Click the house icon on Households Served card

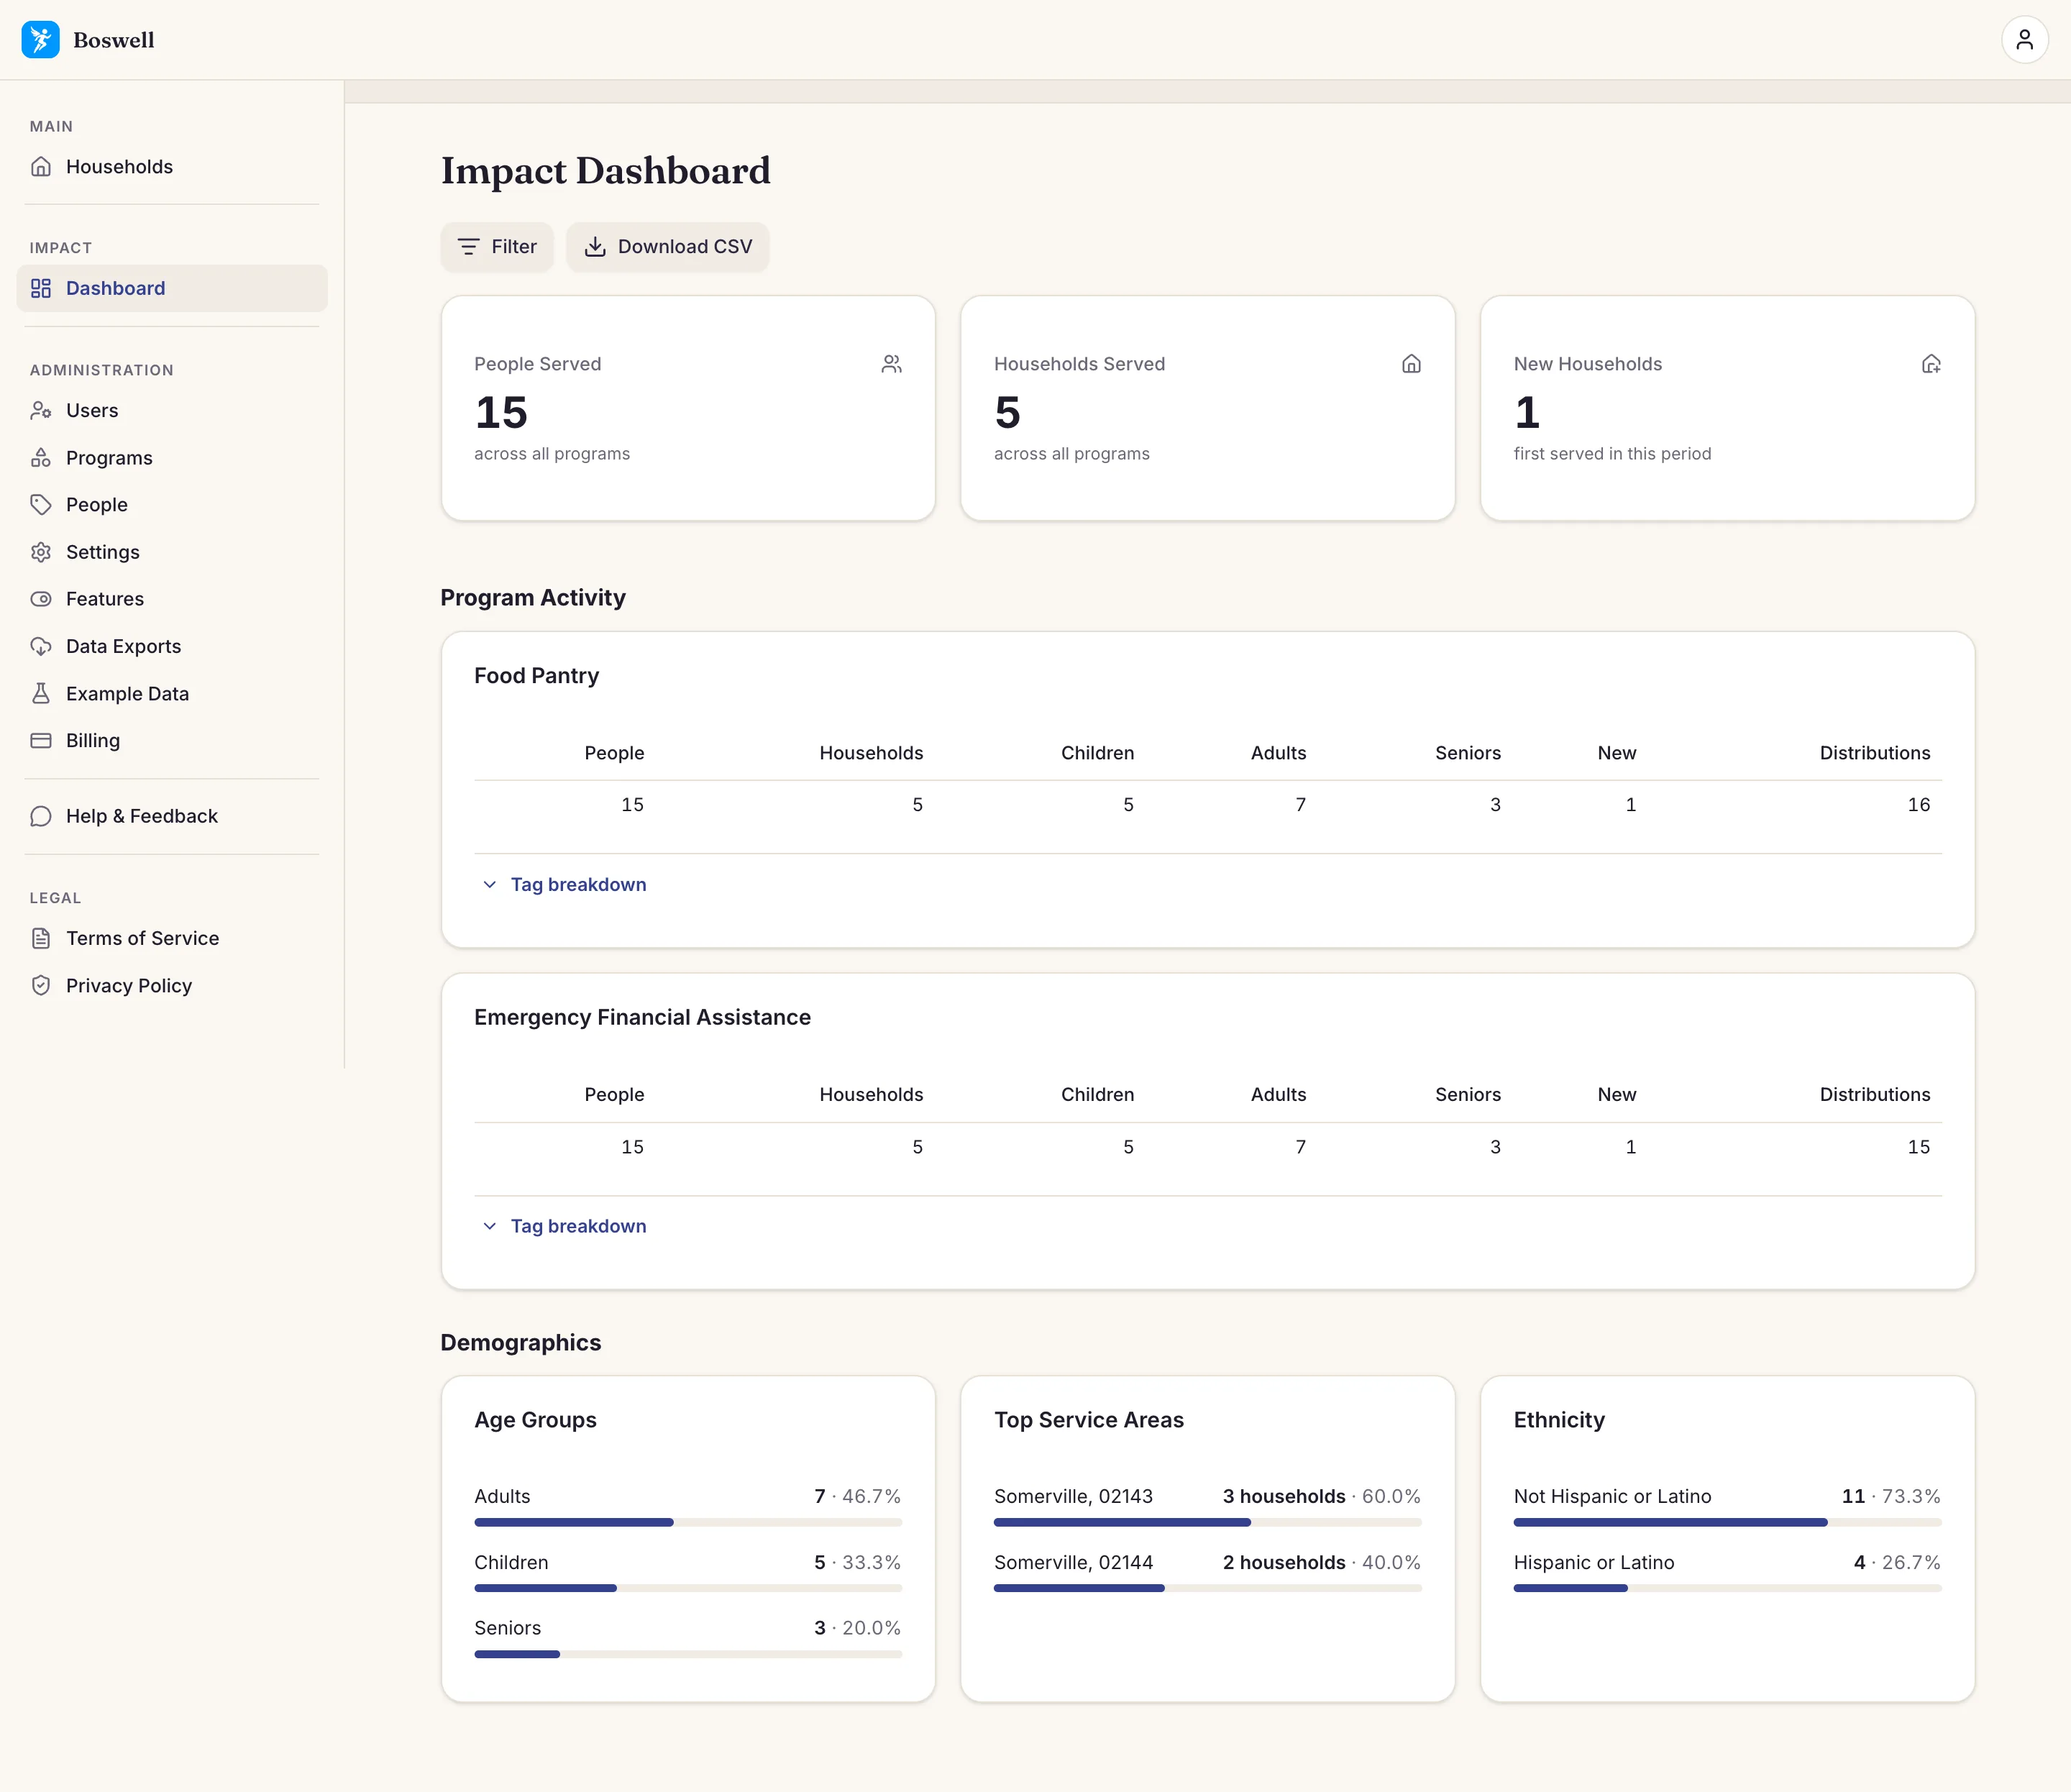pos(1411,364)
